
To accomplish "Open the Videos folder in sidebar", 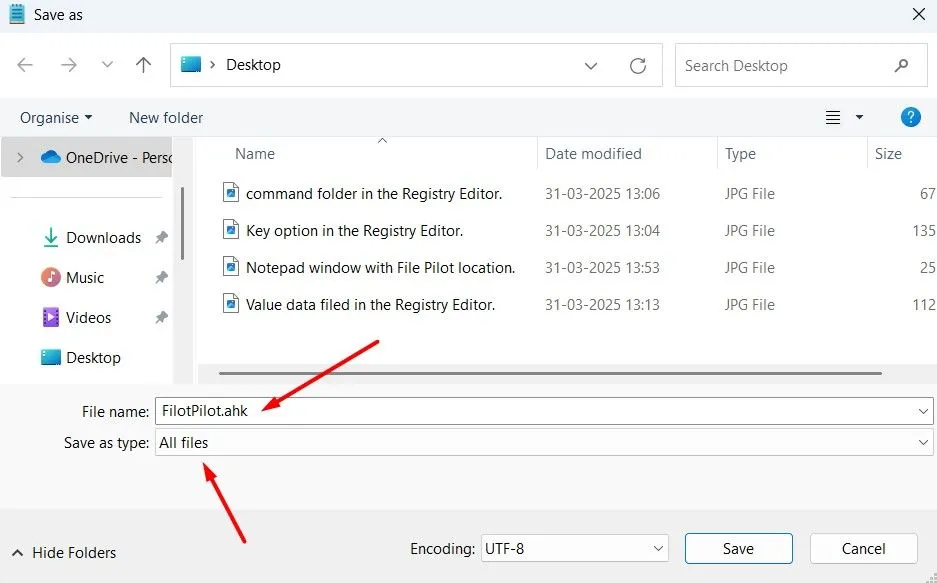I will point(88,318).
